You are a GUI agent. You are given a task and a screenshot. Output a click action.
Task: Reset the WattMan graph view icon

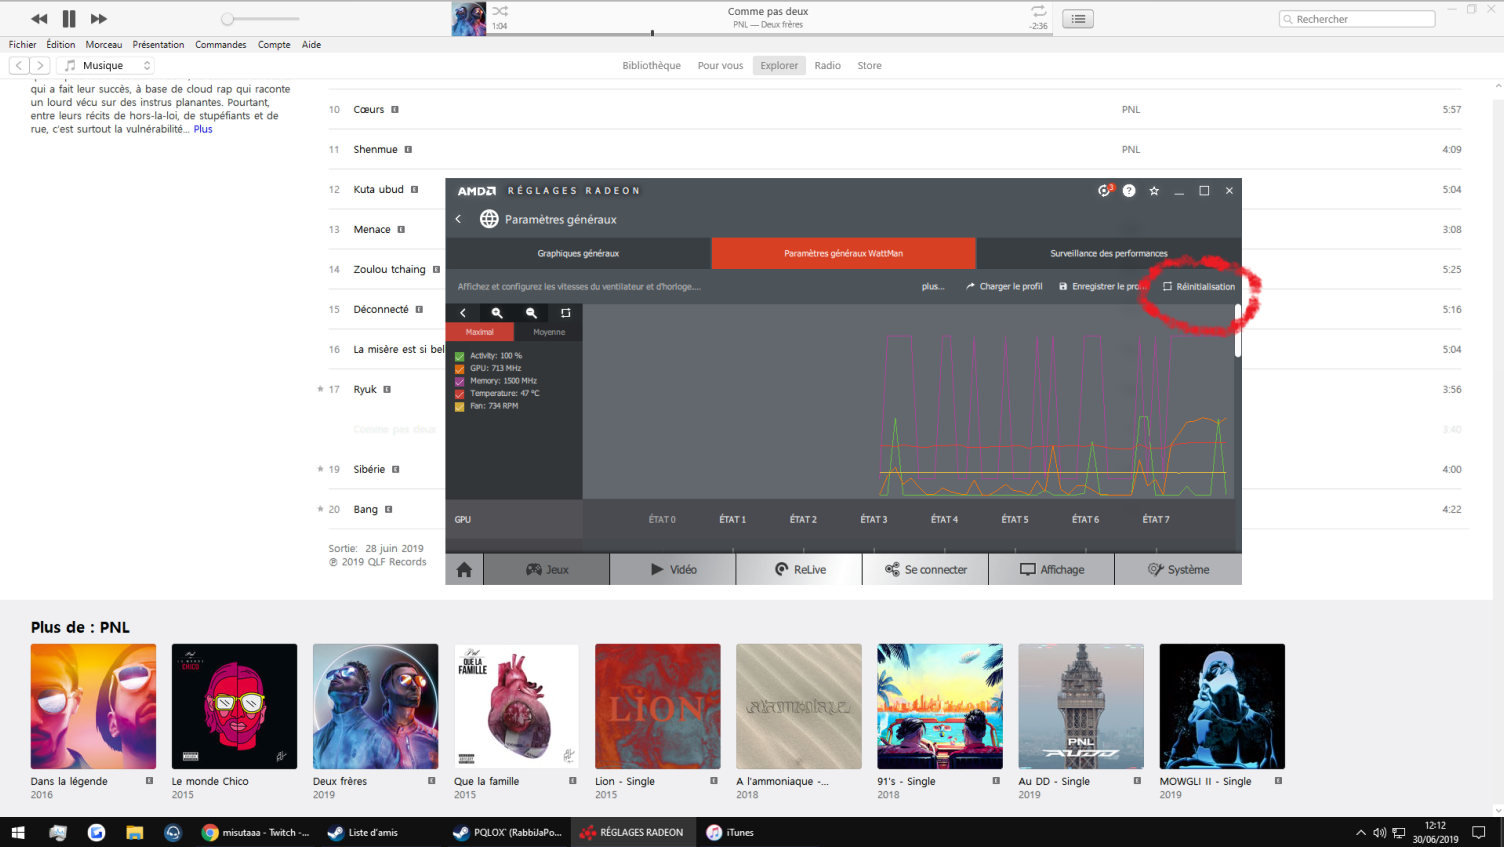pyautogui.click(x=565, y=313)
